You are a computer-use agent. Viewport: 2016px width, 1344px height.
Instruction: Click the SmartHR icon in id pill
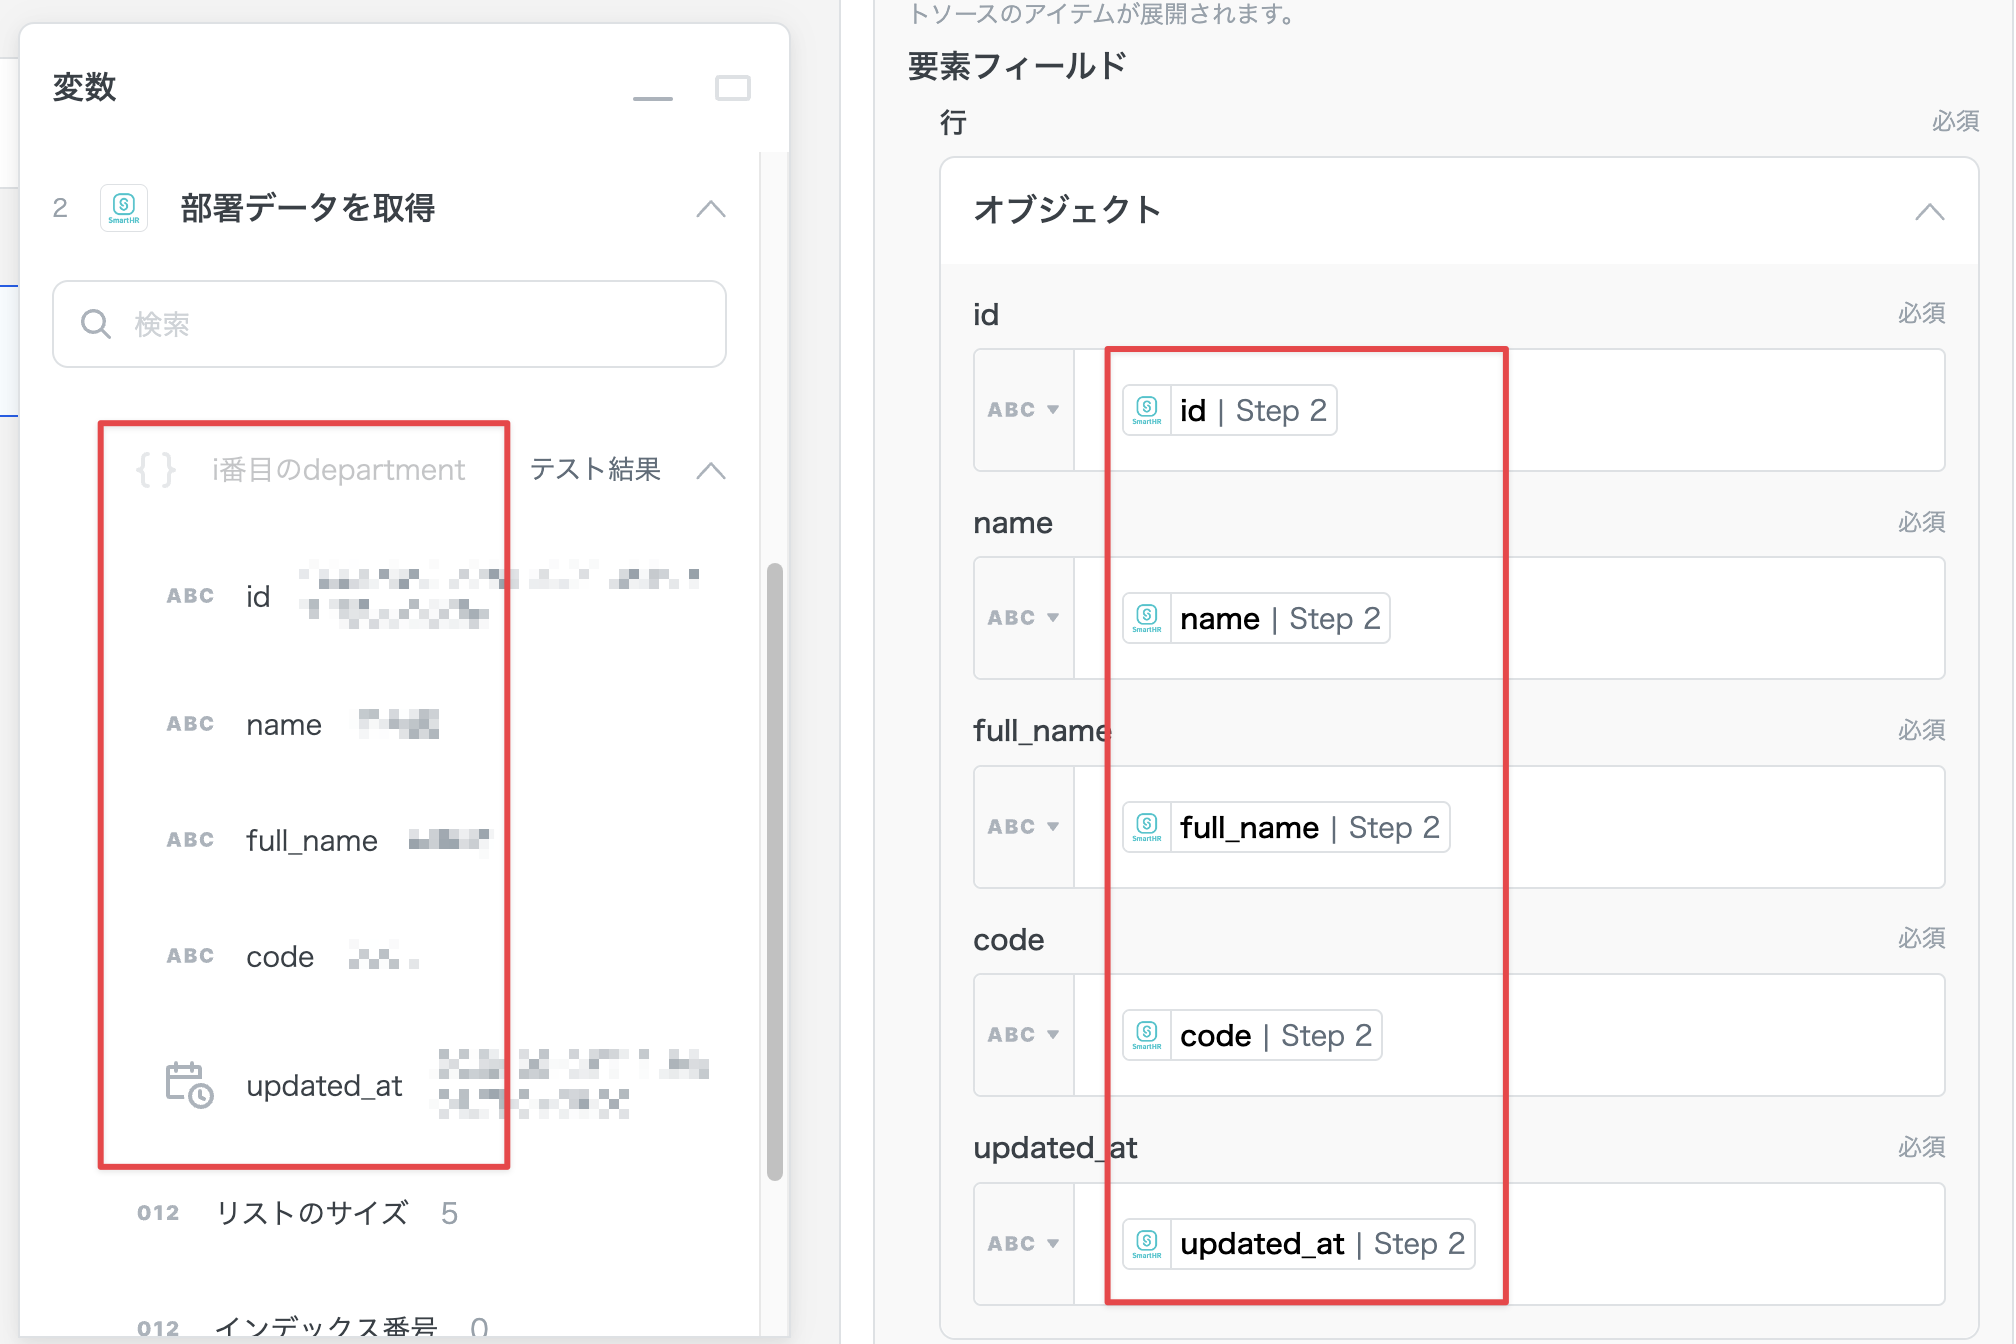click(1147, 410)
